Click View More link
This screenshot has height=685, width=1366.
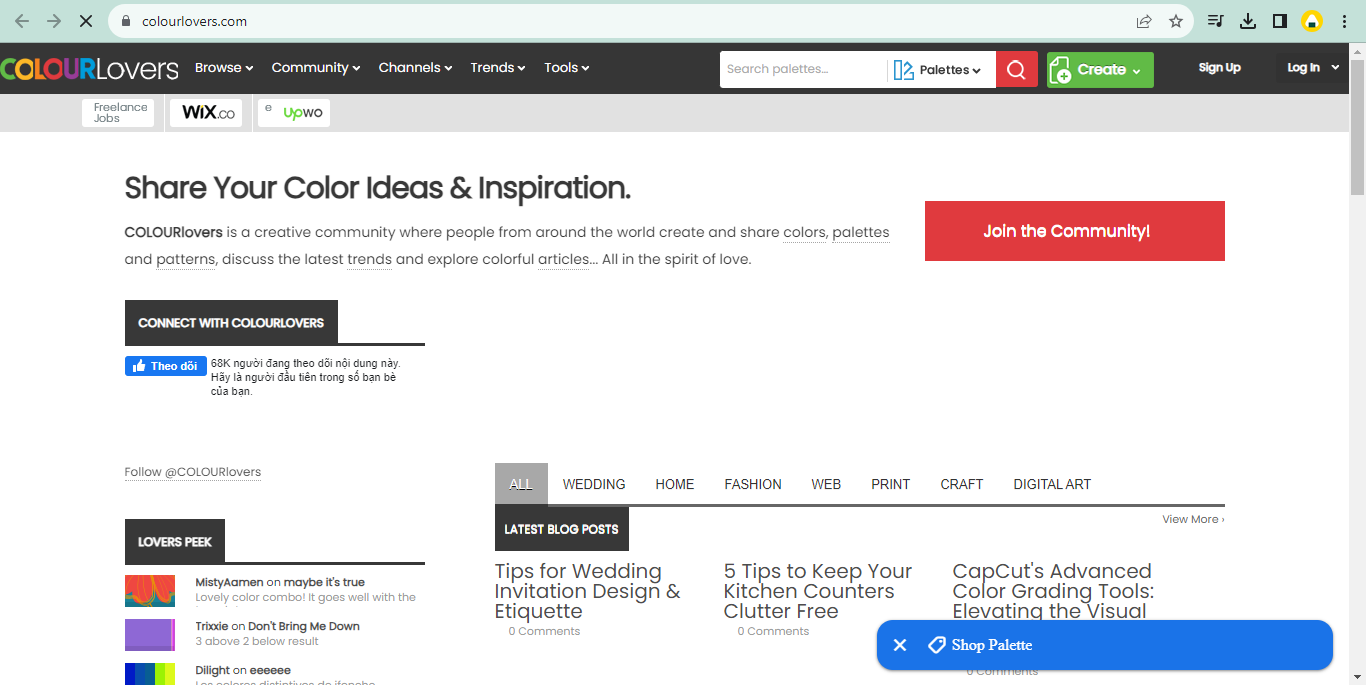point(1193,519)
